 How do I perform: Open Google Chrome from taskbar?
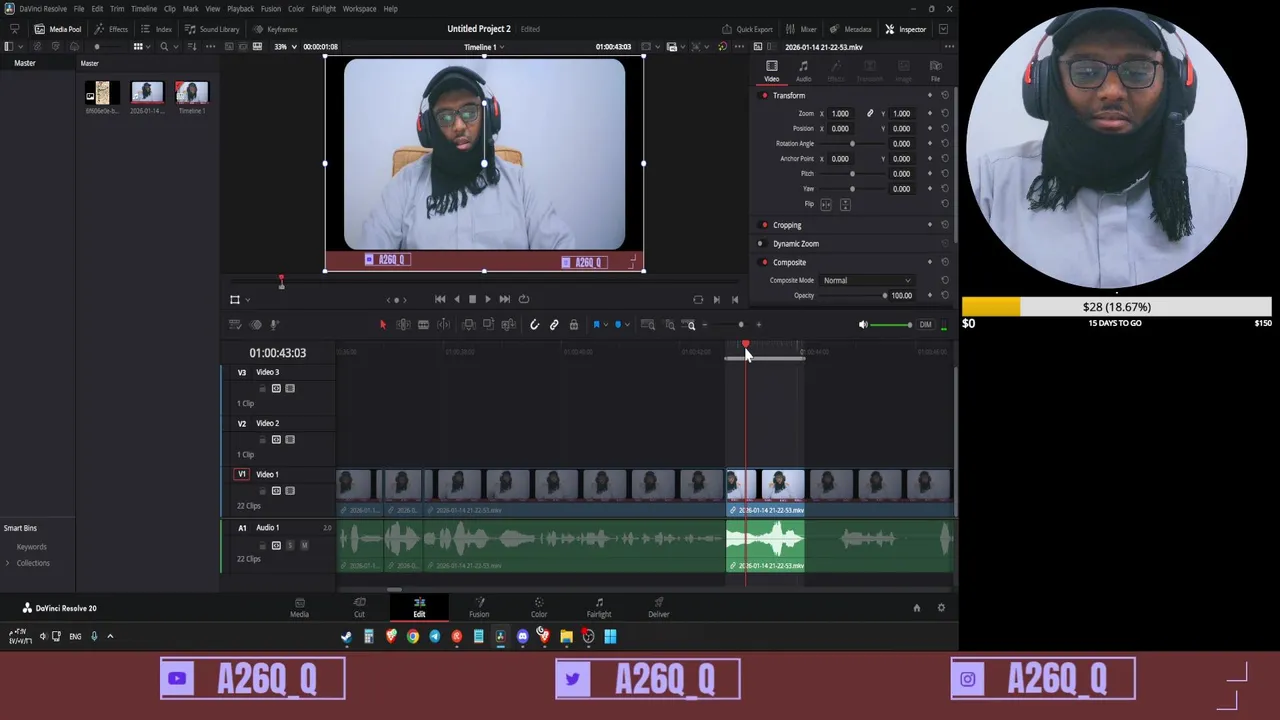(x=413, y=636)
